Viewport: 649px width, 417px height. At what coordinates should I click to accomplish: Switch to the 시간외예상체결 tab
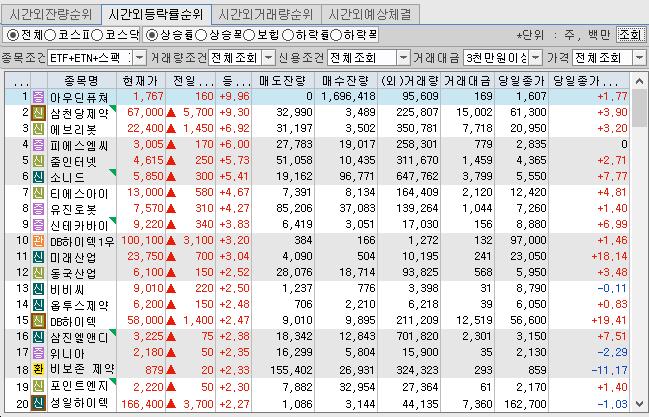click(370, 14)
